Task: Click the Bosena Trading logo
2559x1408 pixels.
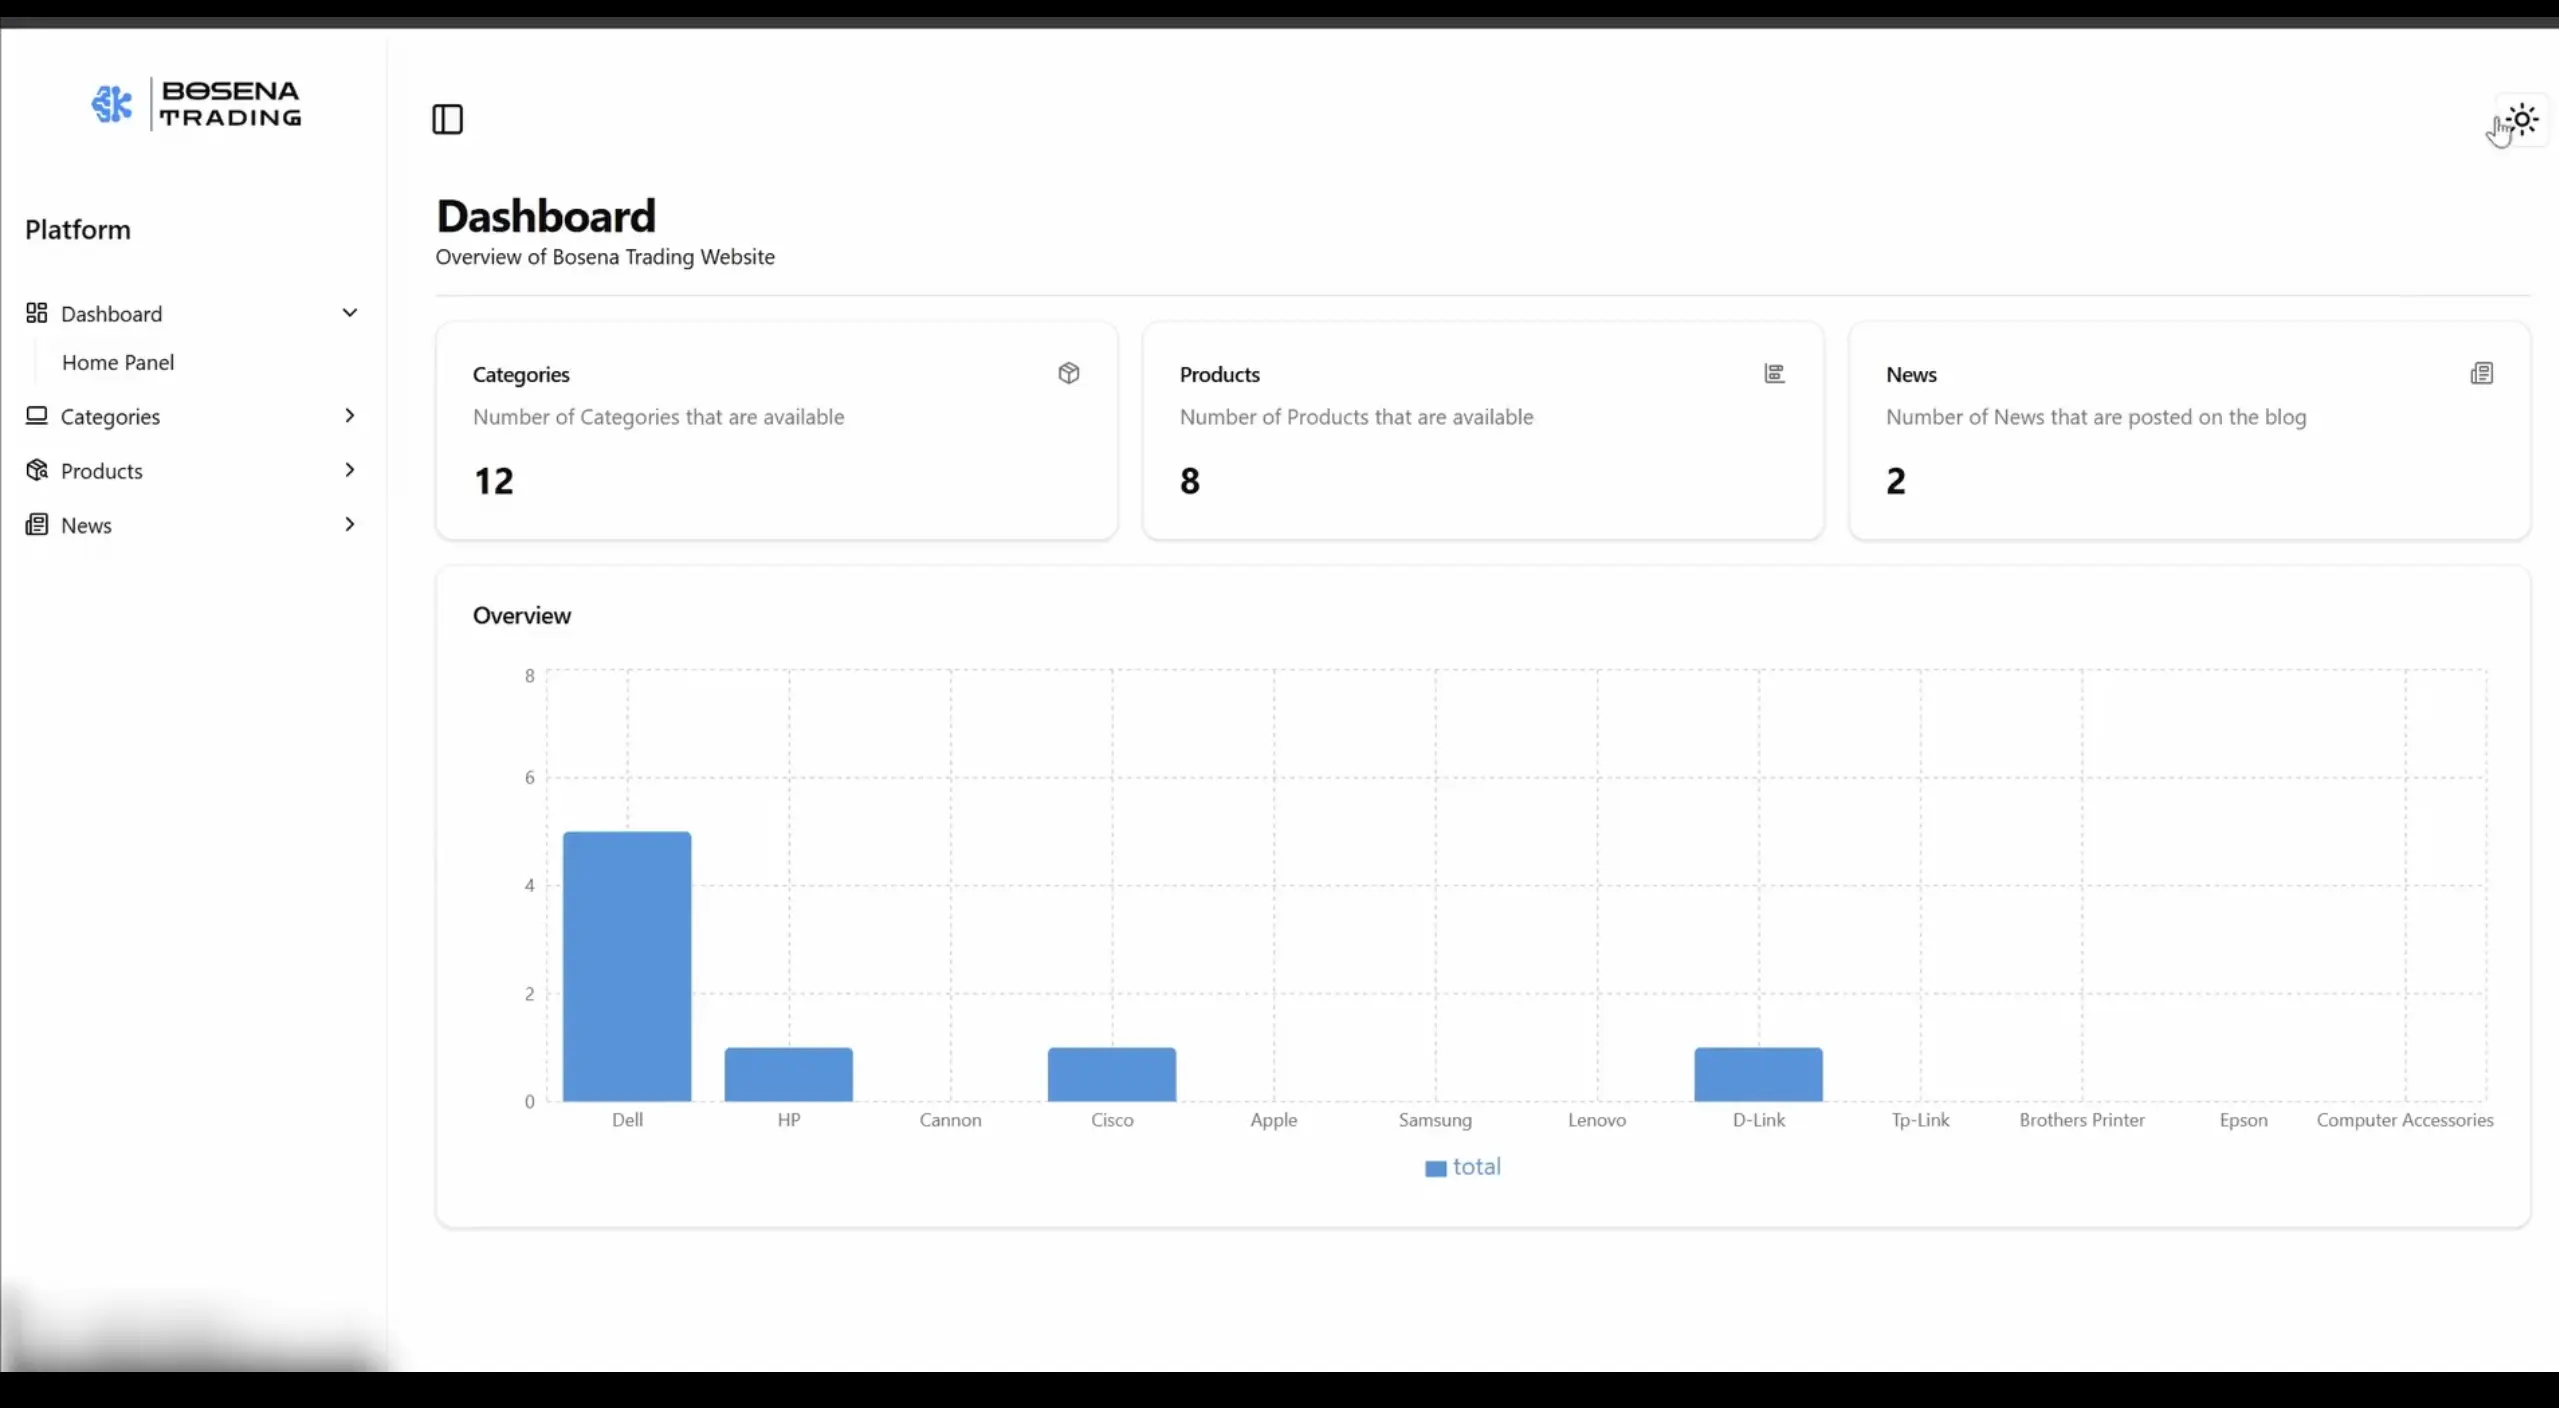Action: [196, 104]
